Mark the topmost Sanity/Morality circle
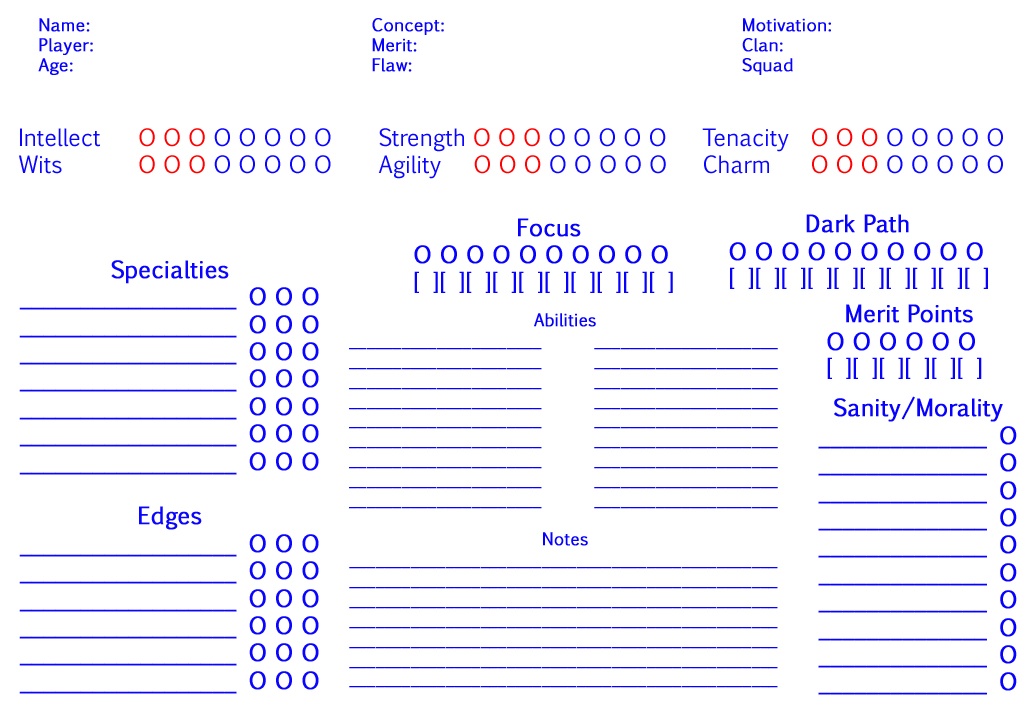The image size is (1031, 711). click(x=1008, y=436)
